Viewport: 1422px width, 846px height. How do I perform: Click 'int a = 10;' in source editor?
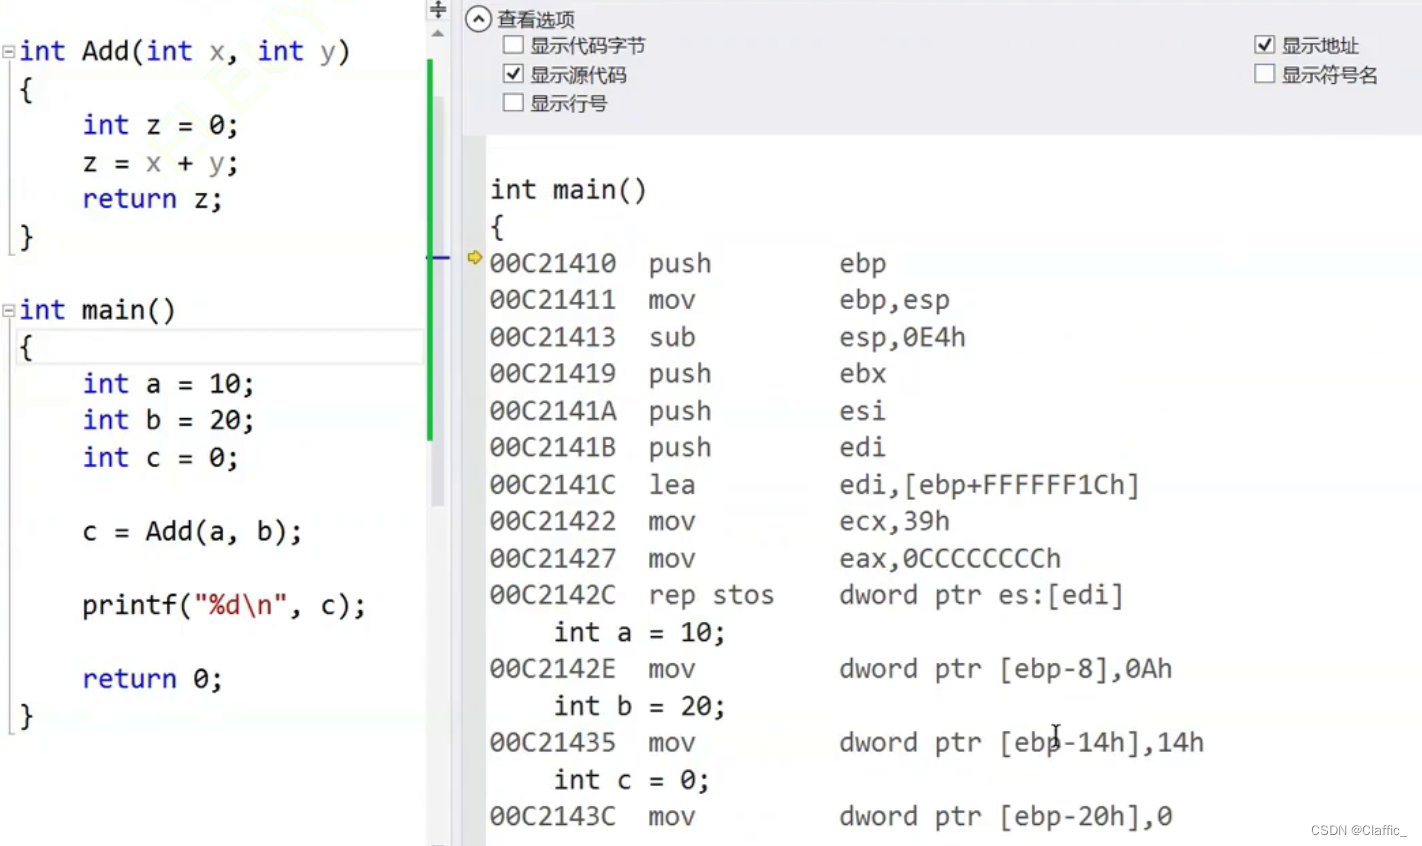[168, 385]
